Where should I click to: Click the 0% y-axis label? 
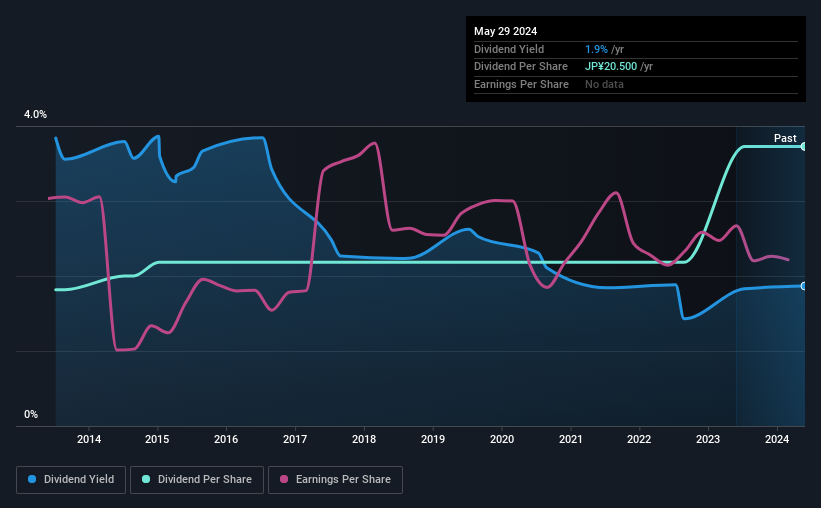pyautogui.click(x=31, y=414)
